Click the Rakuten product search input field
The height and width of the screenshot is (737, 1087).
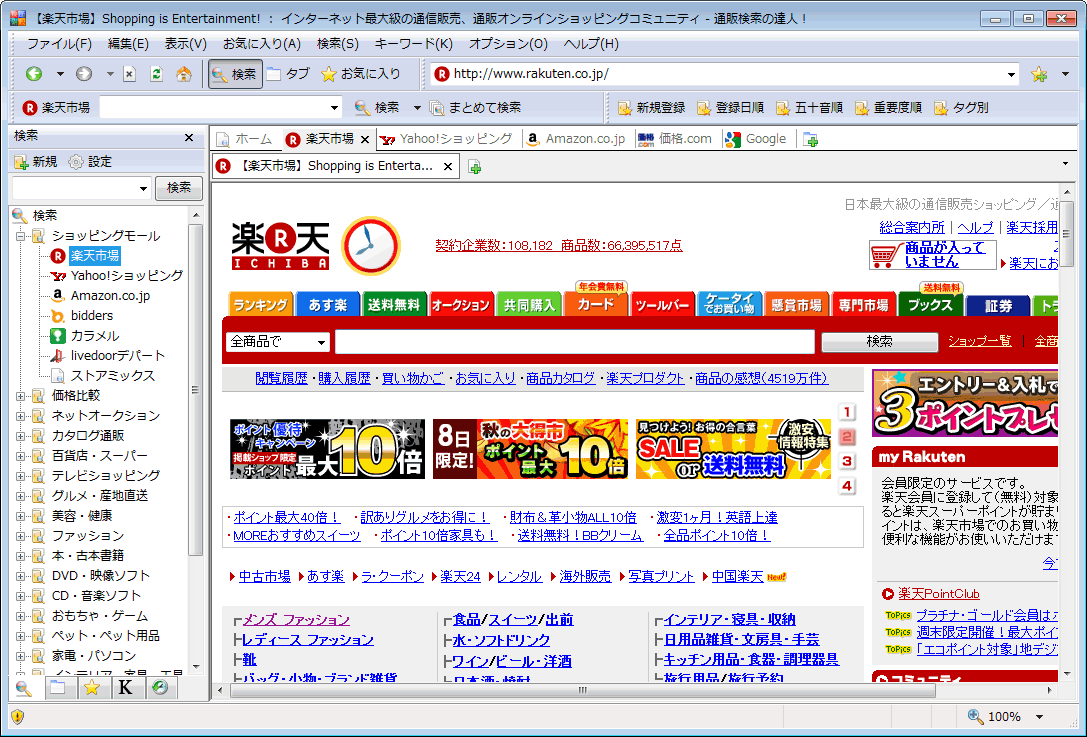click(x=575, y=342)
